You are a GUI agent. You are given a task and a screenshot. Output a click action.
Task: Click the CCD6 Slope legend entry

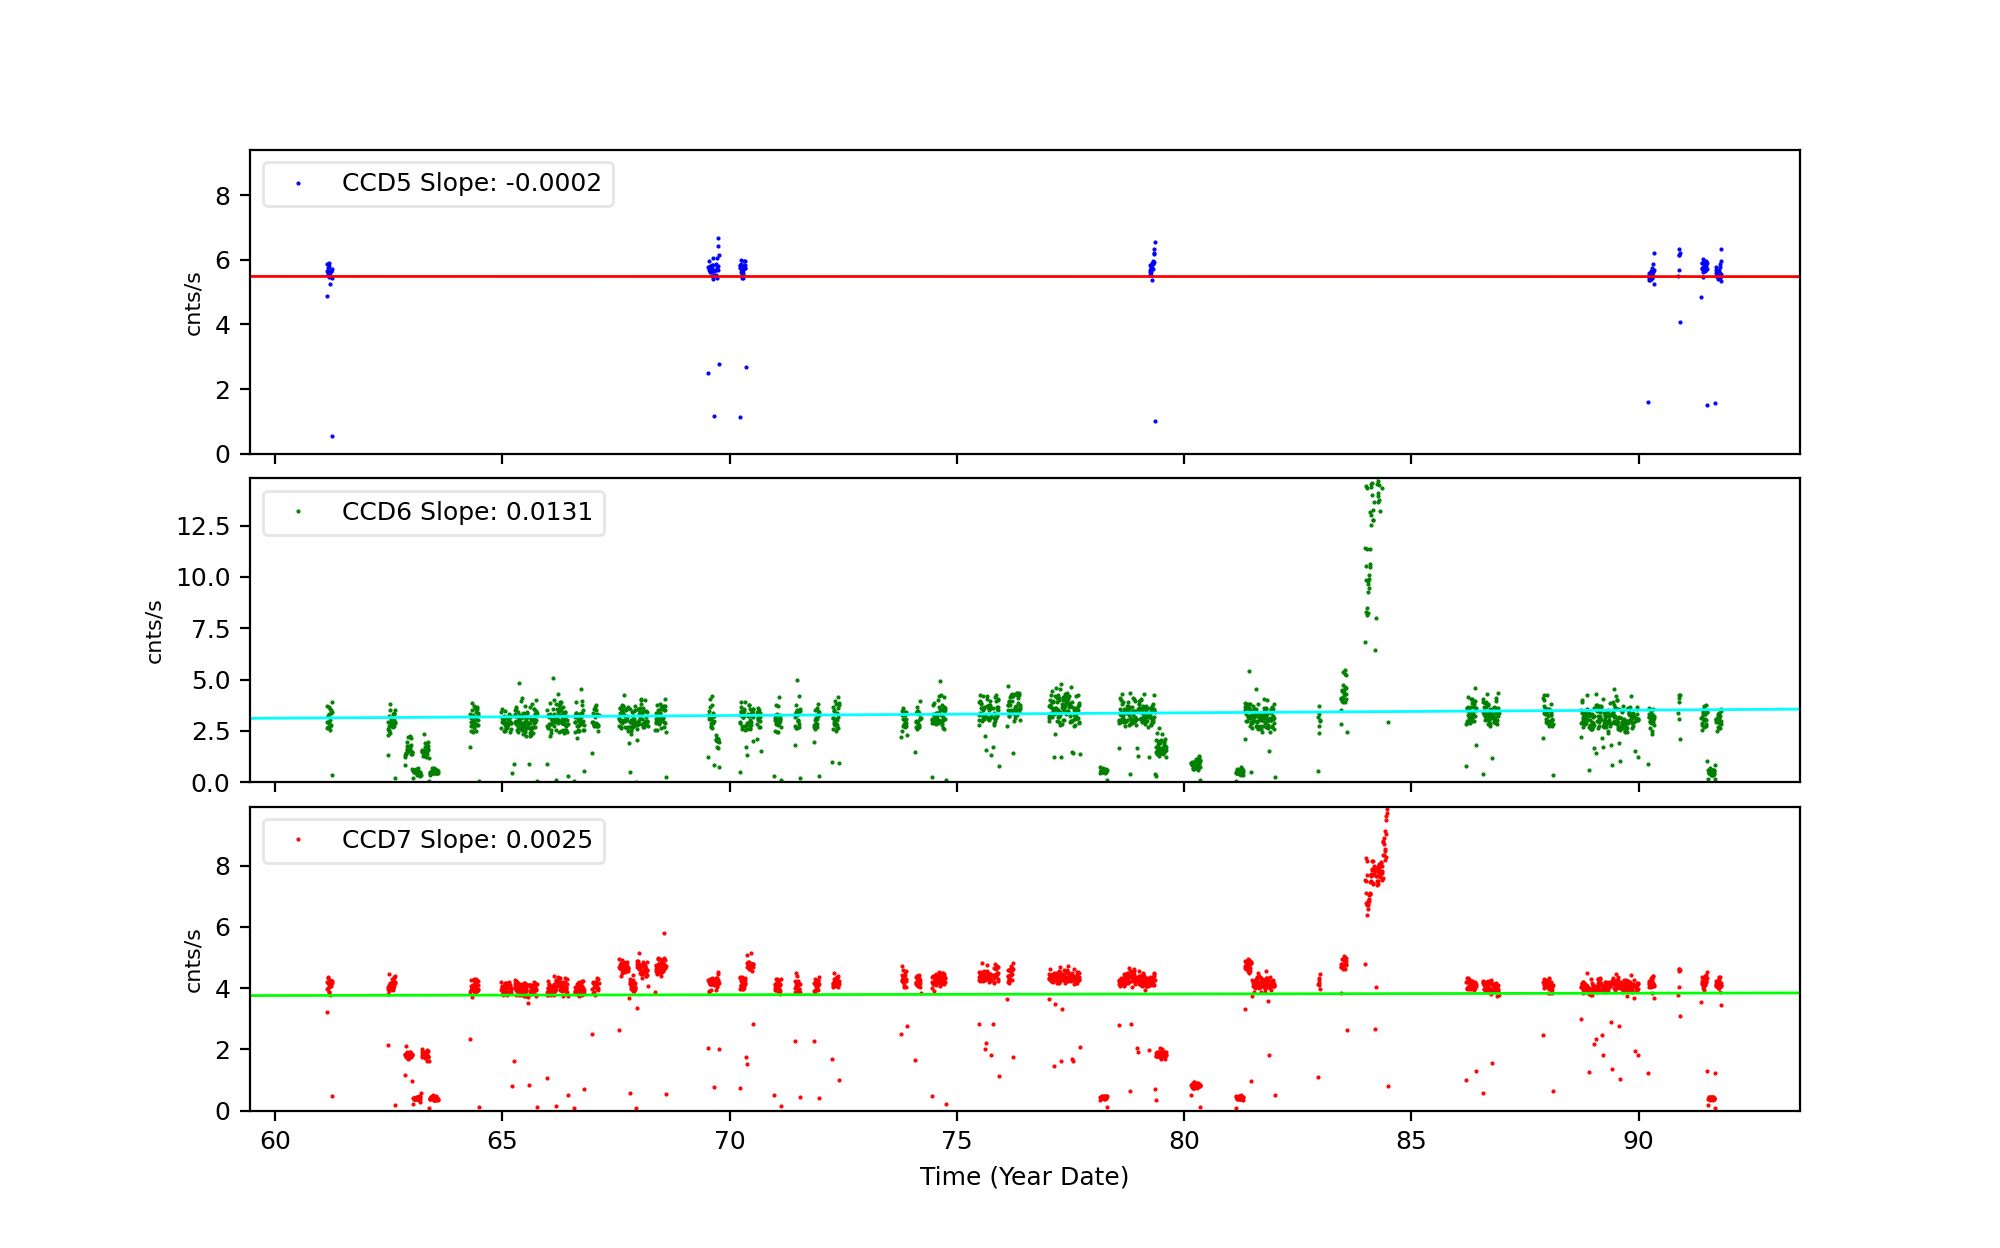(466, 512)
